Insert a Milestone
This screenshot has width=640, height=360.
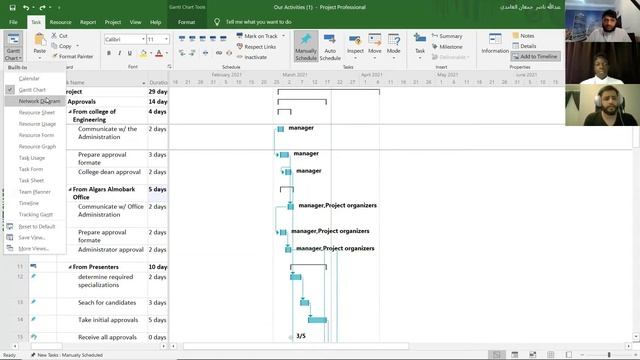point(447,47)
